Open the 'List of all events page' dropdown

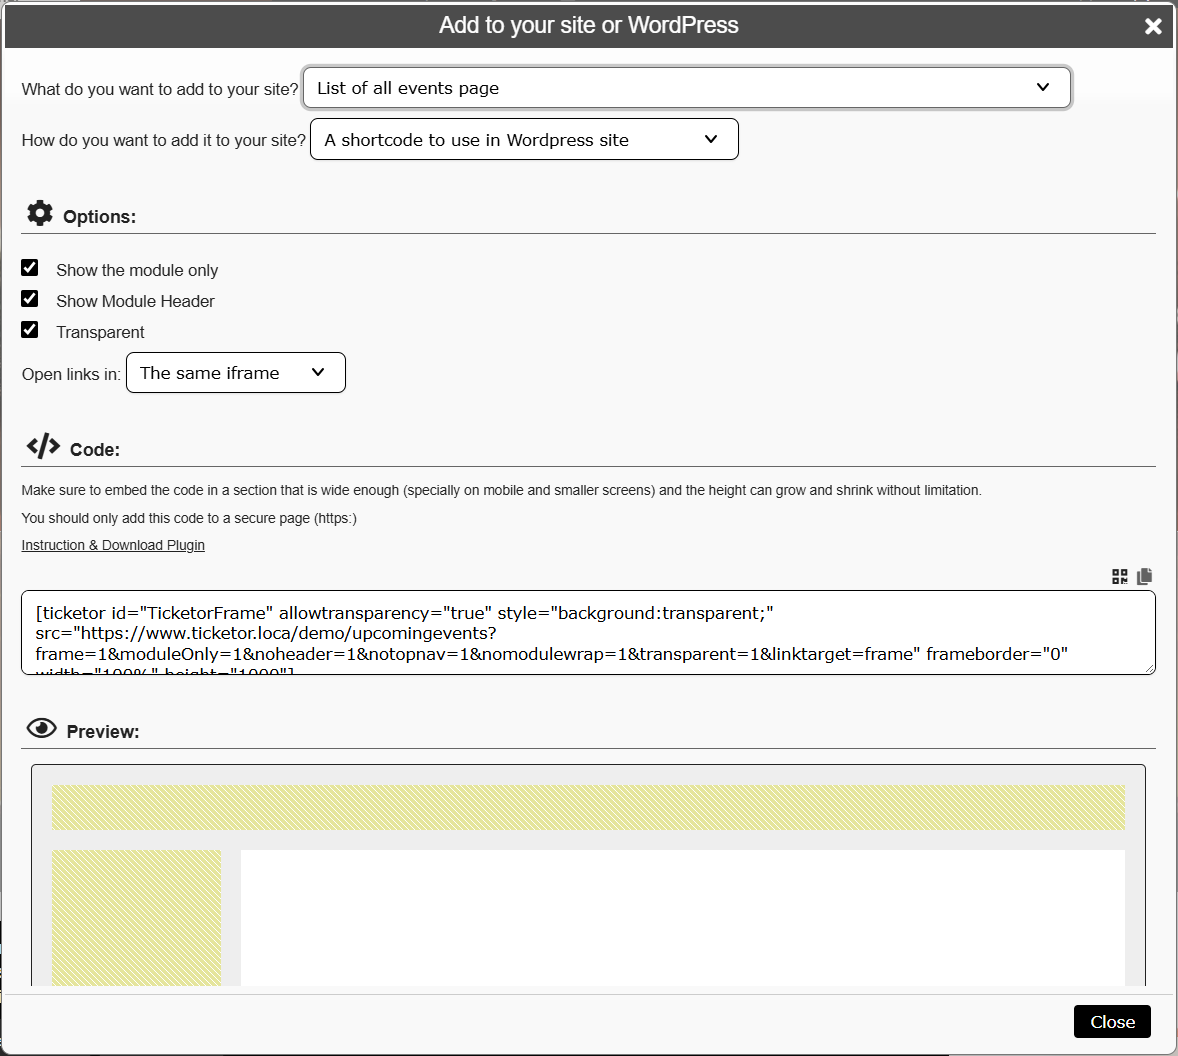(686, 88)
